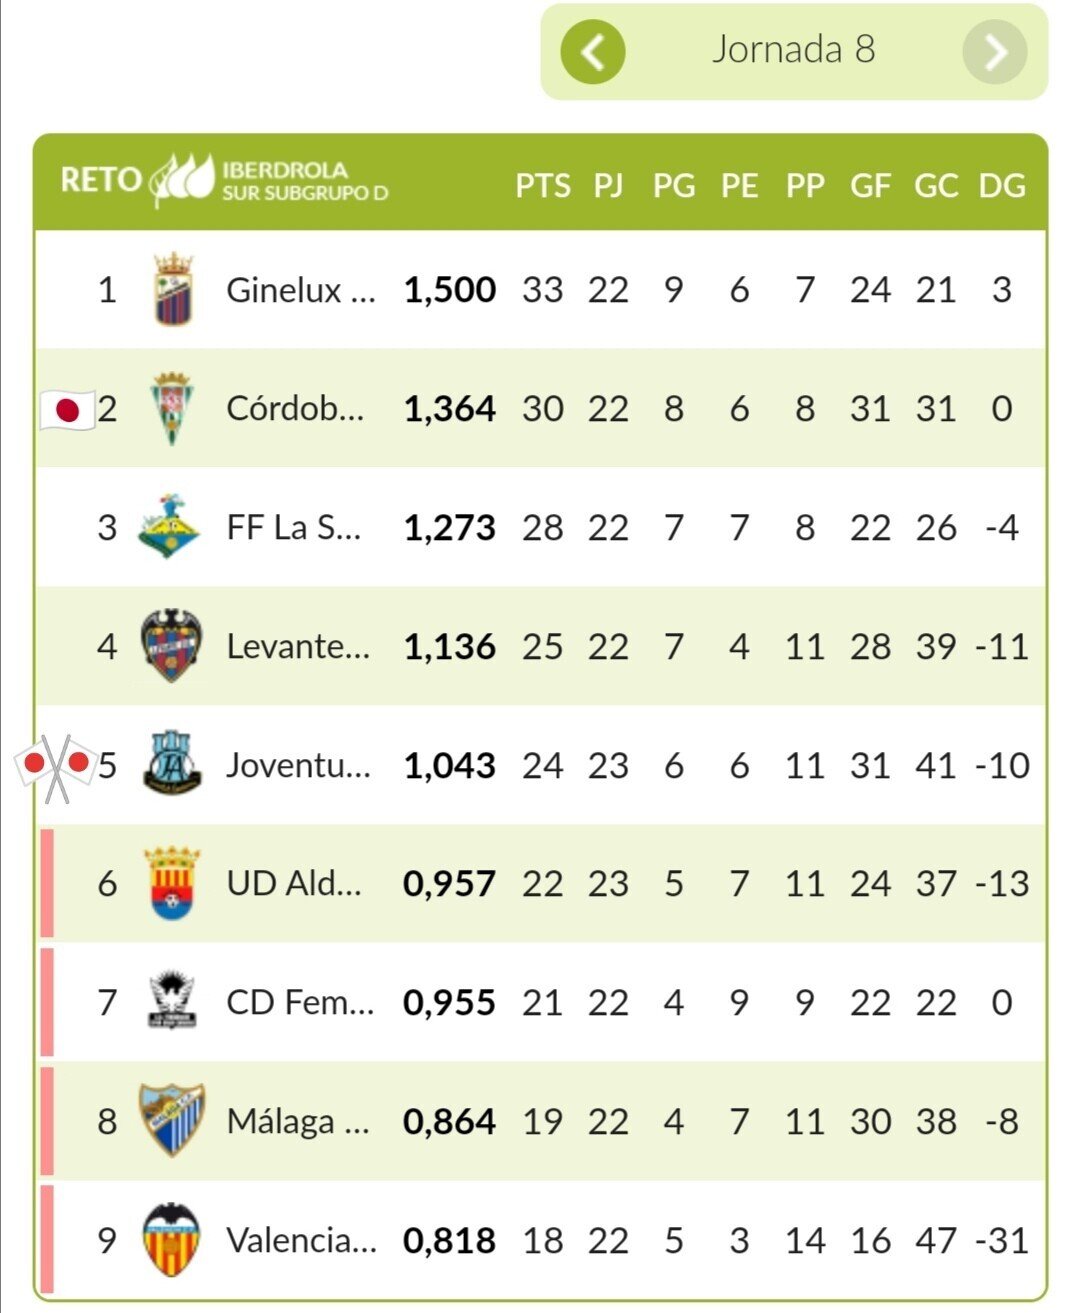Sort by the DG column header
The image size is (1080, 1313).
tap(1002, 185)
